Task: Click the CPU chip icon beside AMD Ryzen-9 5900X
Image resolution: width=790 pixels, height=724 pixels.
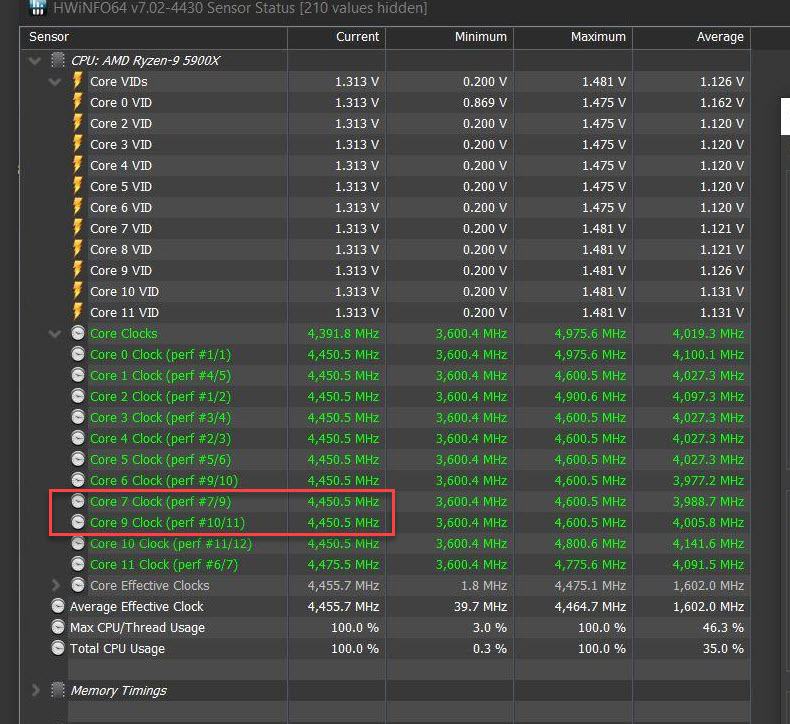Action: pyautogui.click(x=58, y=60)
